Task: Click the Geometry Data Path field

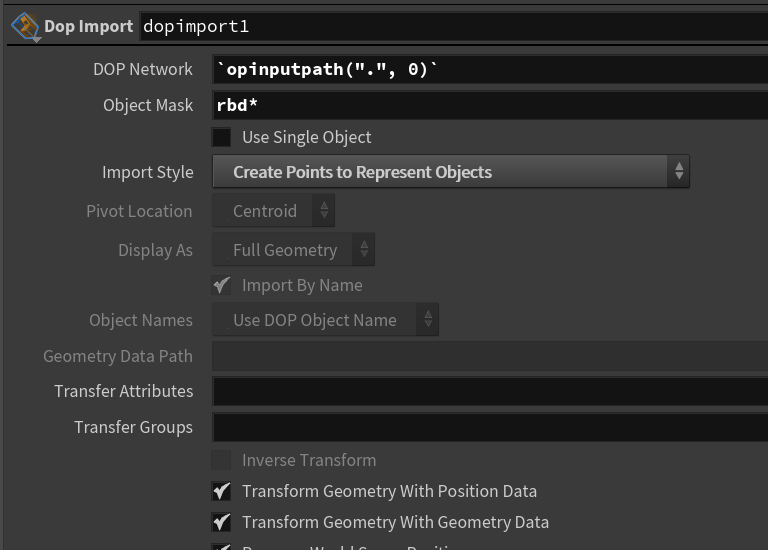Action: [490, 356]
